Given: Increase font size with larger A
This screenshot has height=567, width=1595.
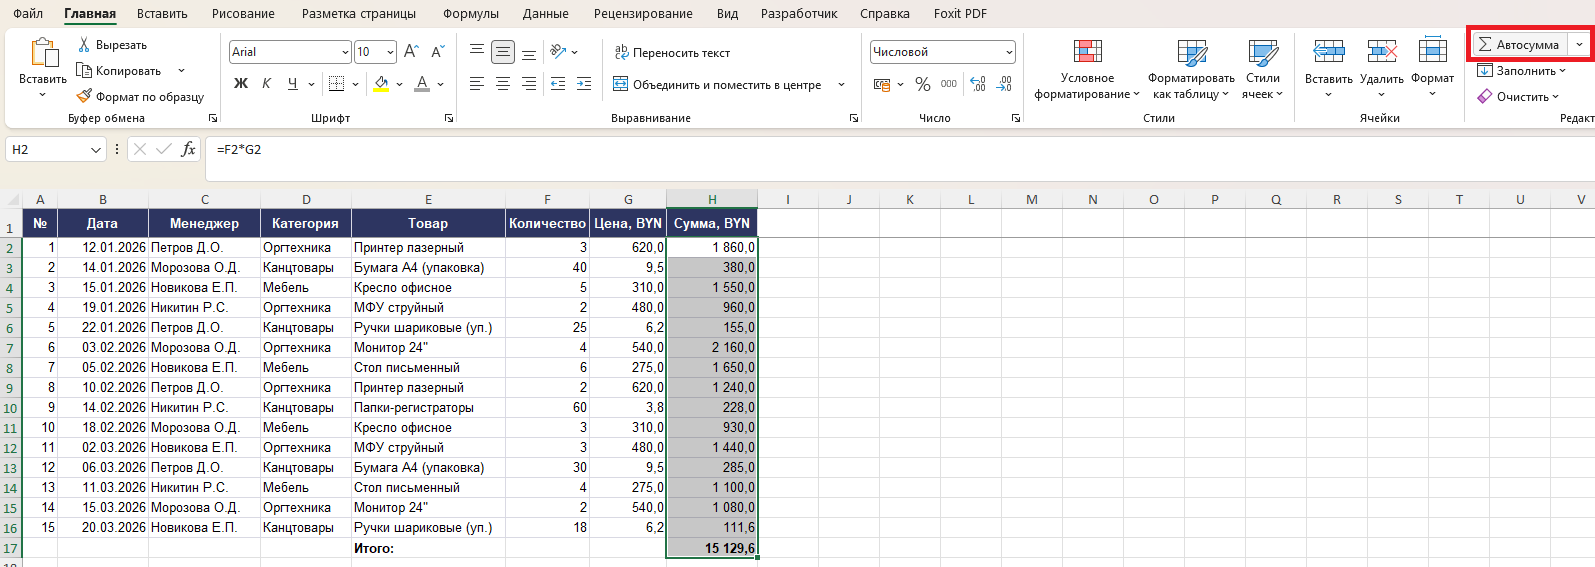Looking at the screenshot, I should [412, 52].
